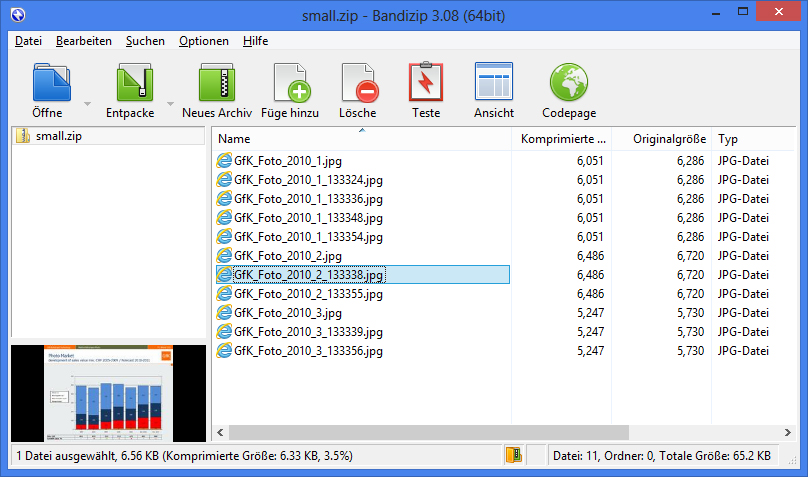Click the Füge hinzu add-files icon

(x=292, y=82)
